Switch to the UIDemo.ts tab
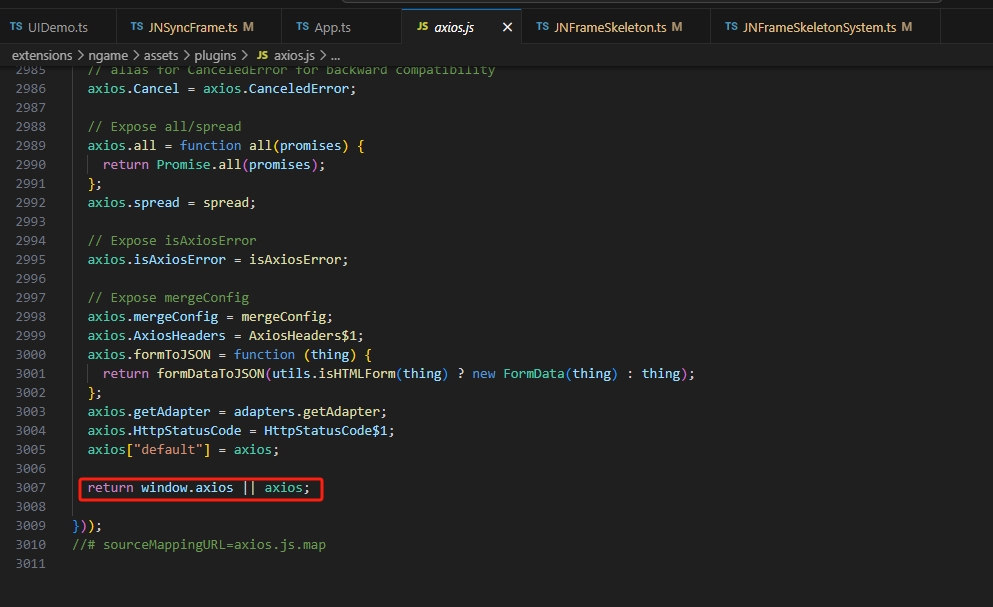The width and height of the screenshot is (993, 607). [58, 27]
